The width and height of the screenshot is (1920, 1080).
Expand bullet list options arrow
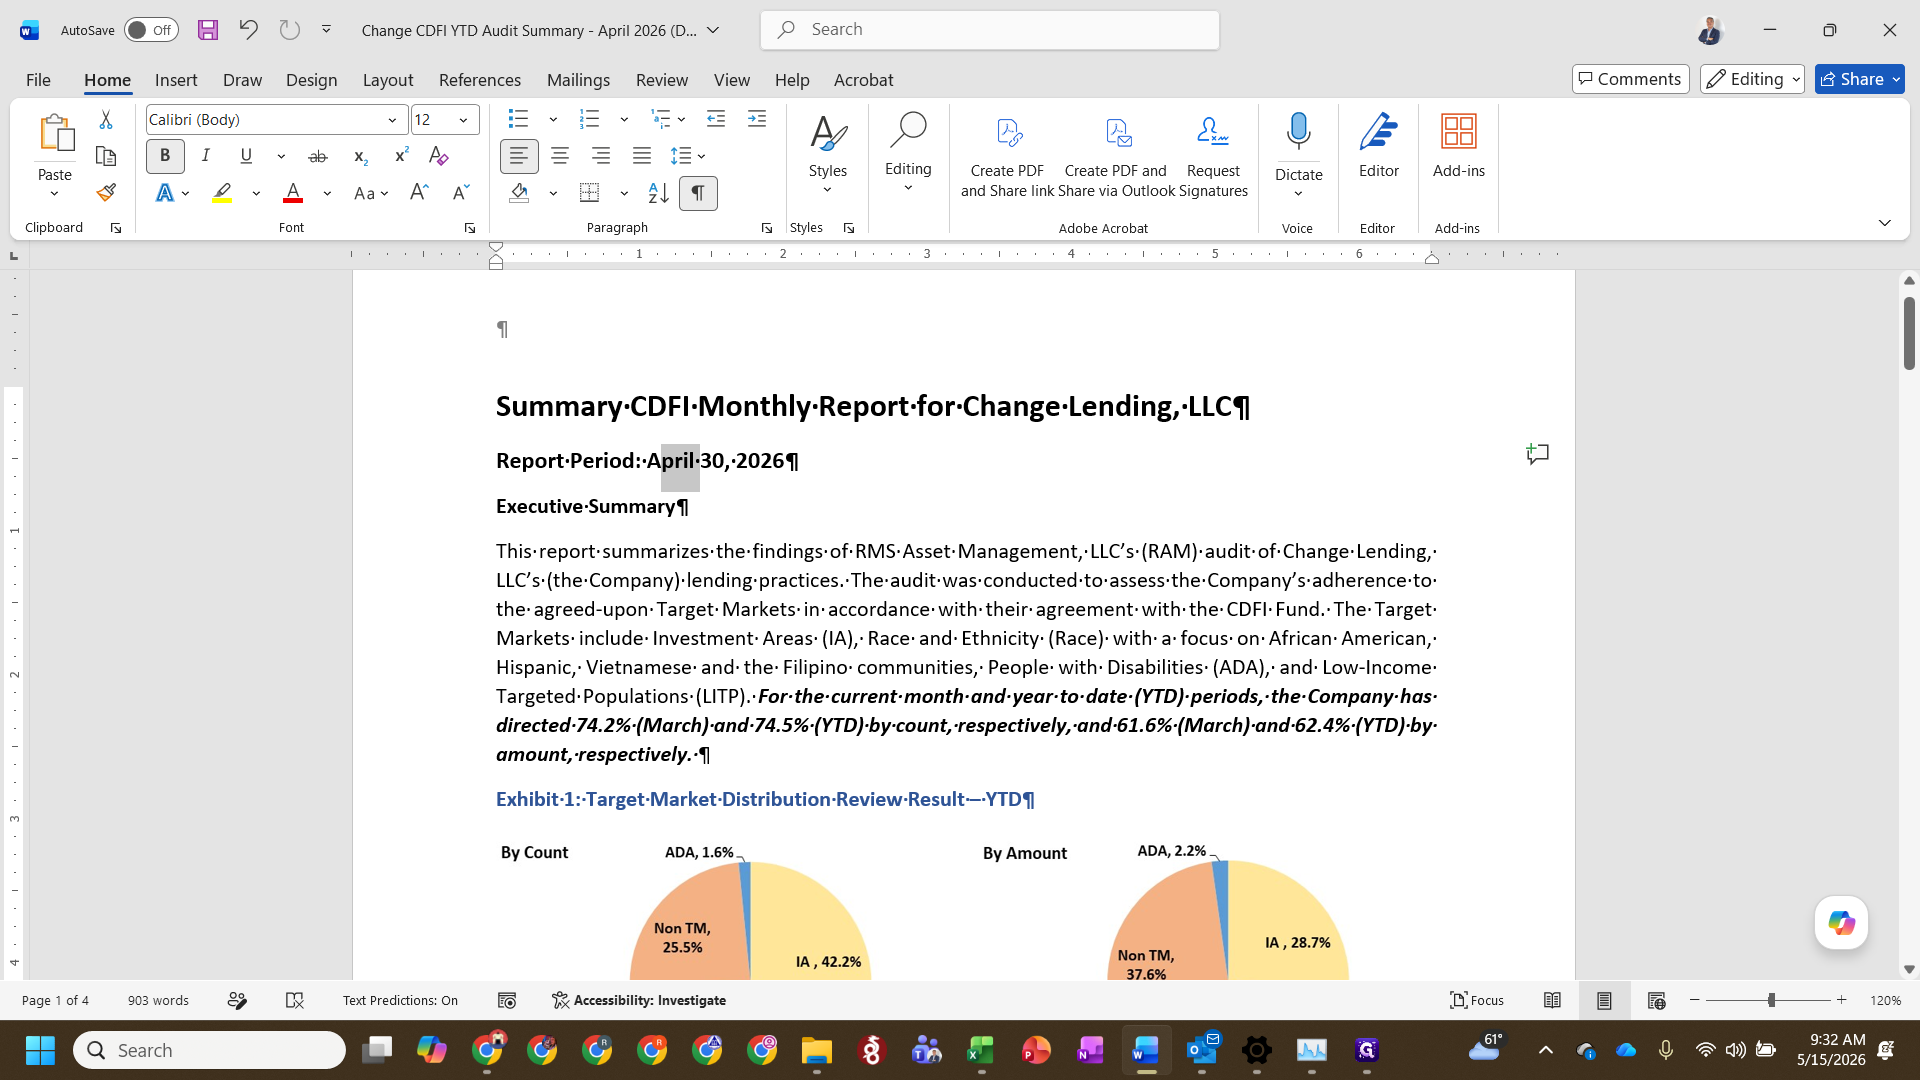553,120
